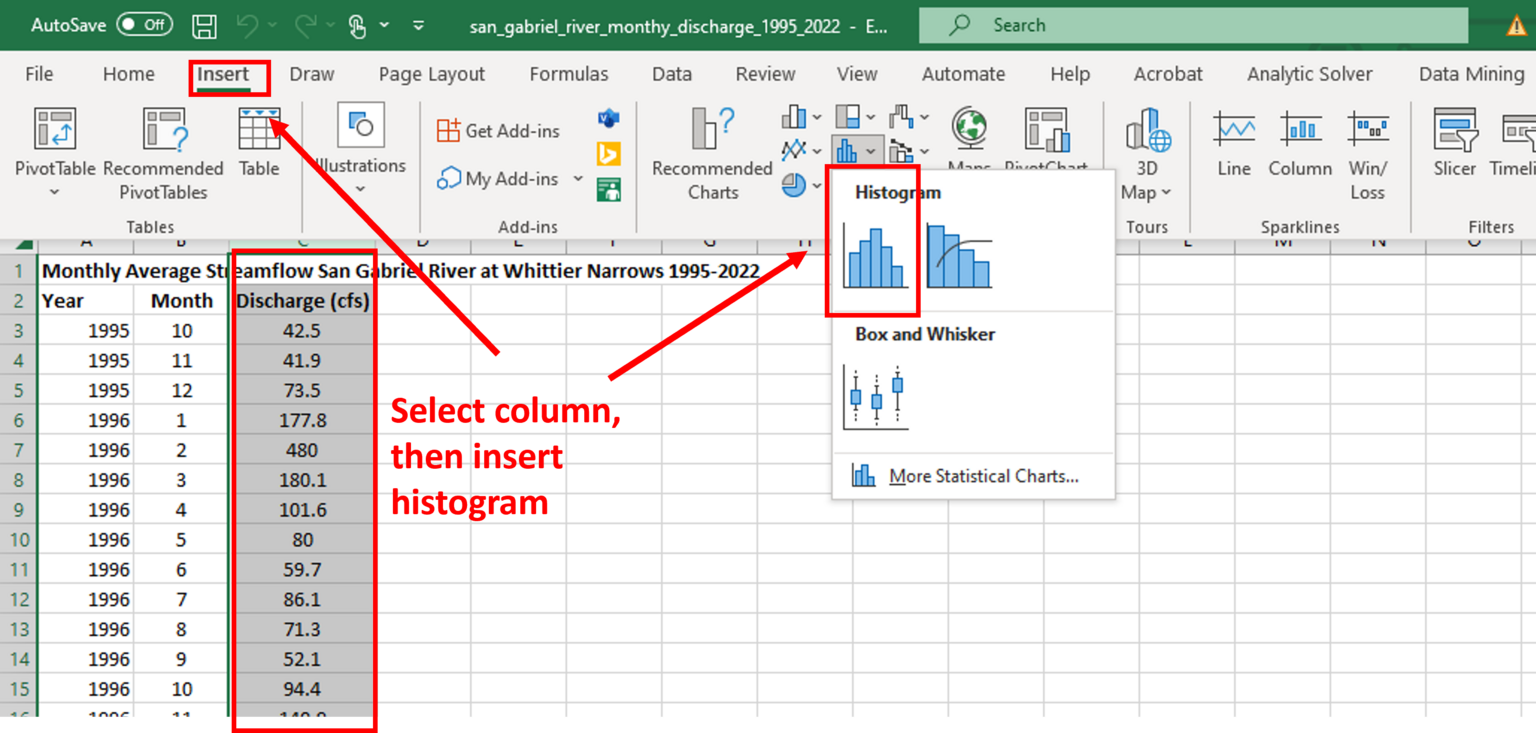Click Get Add-ins button

(x=498, y=131)
